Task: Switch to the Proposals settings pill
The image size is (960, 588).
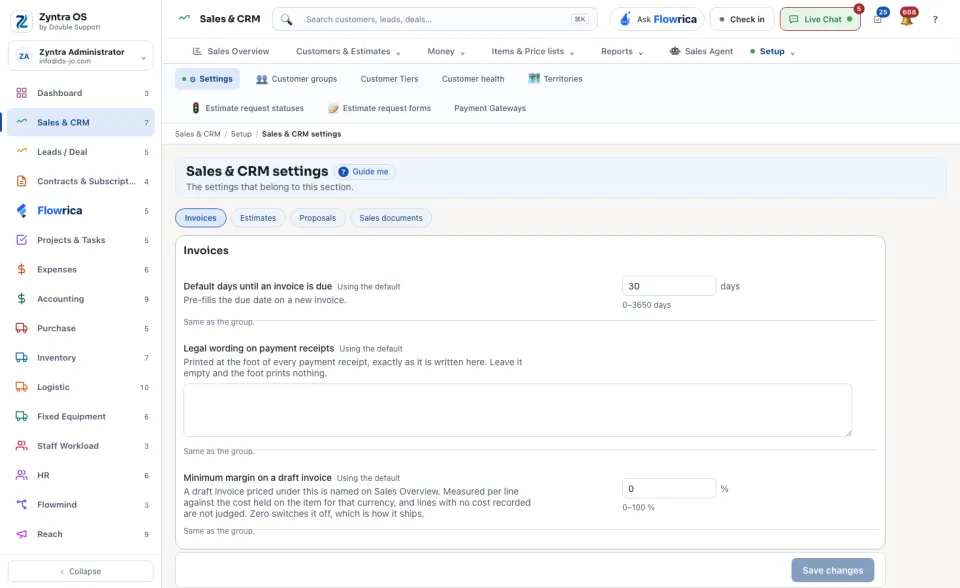Action: coord(317,218)
